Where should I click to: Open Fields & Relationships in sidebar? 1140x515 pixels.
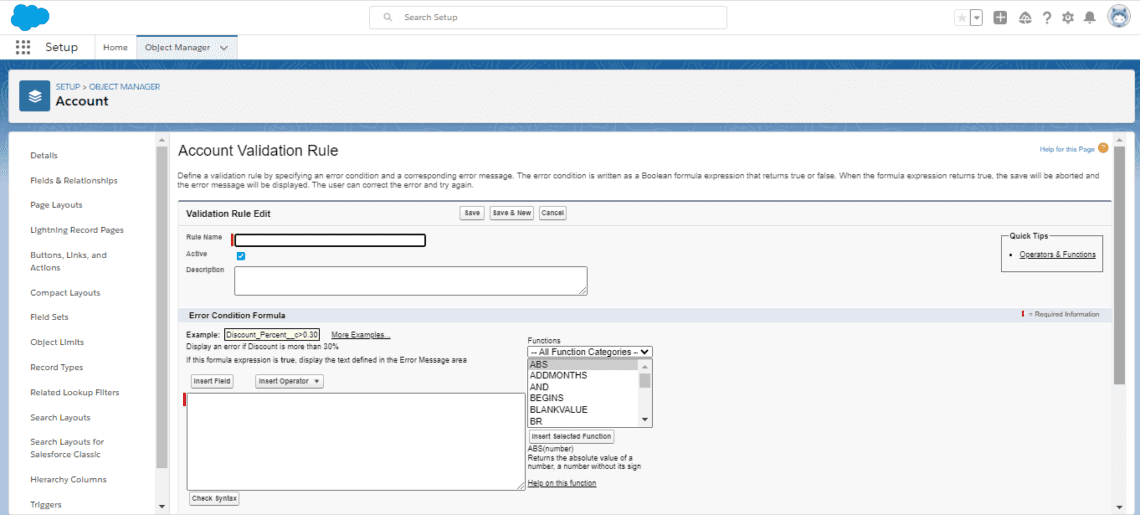(x=73, y=180)
